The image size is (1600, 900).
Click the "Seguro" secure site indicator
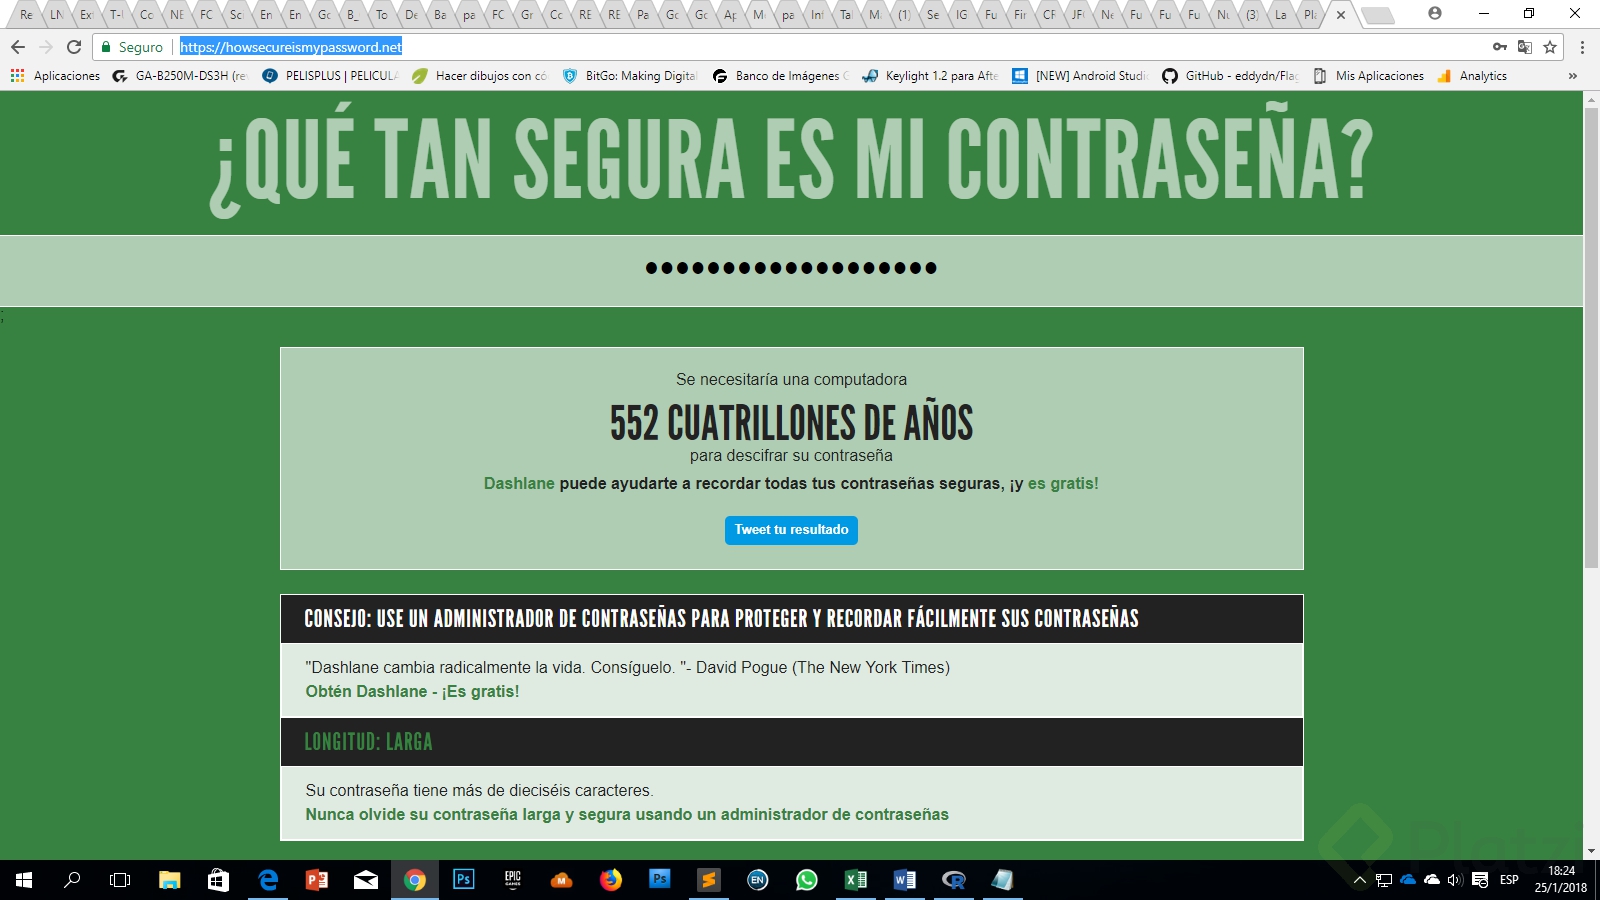(132, 47)
